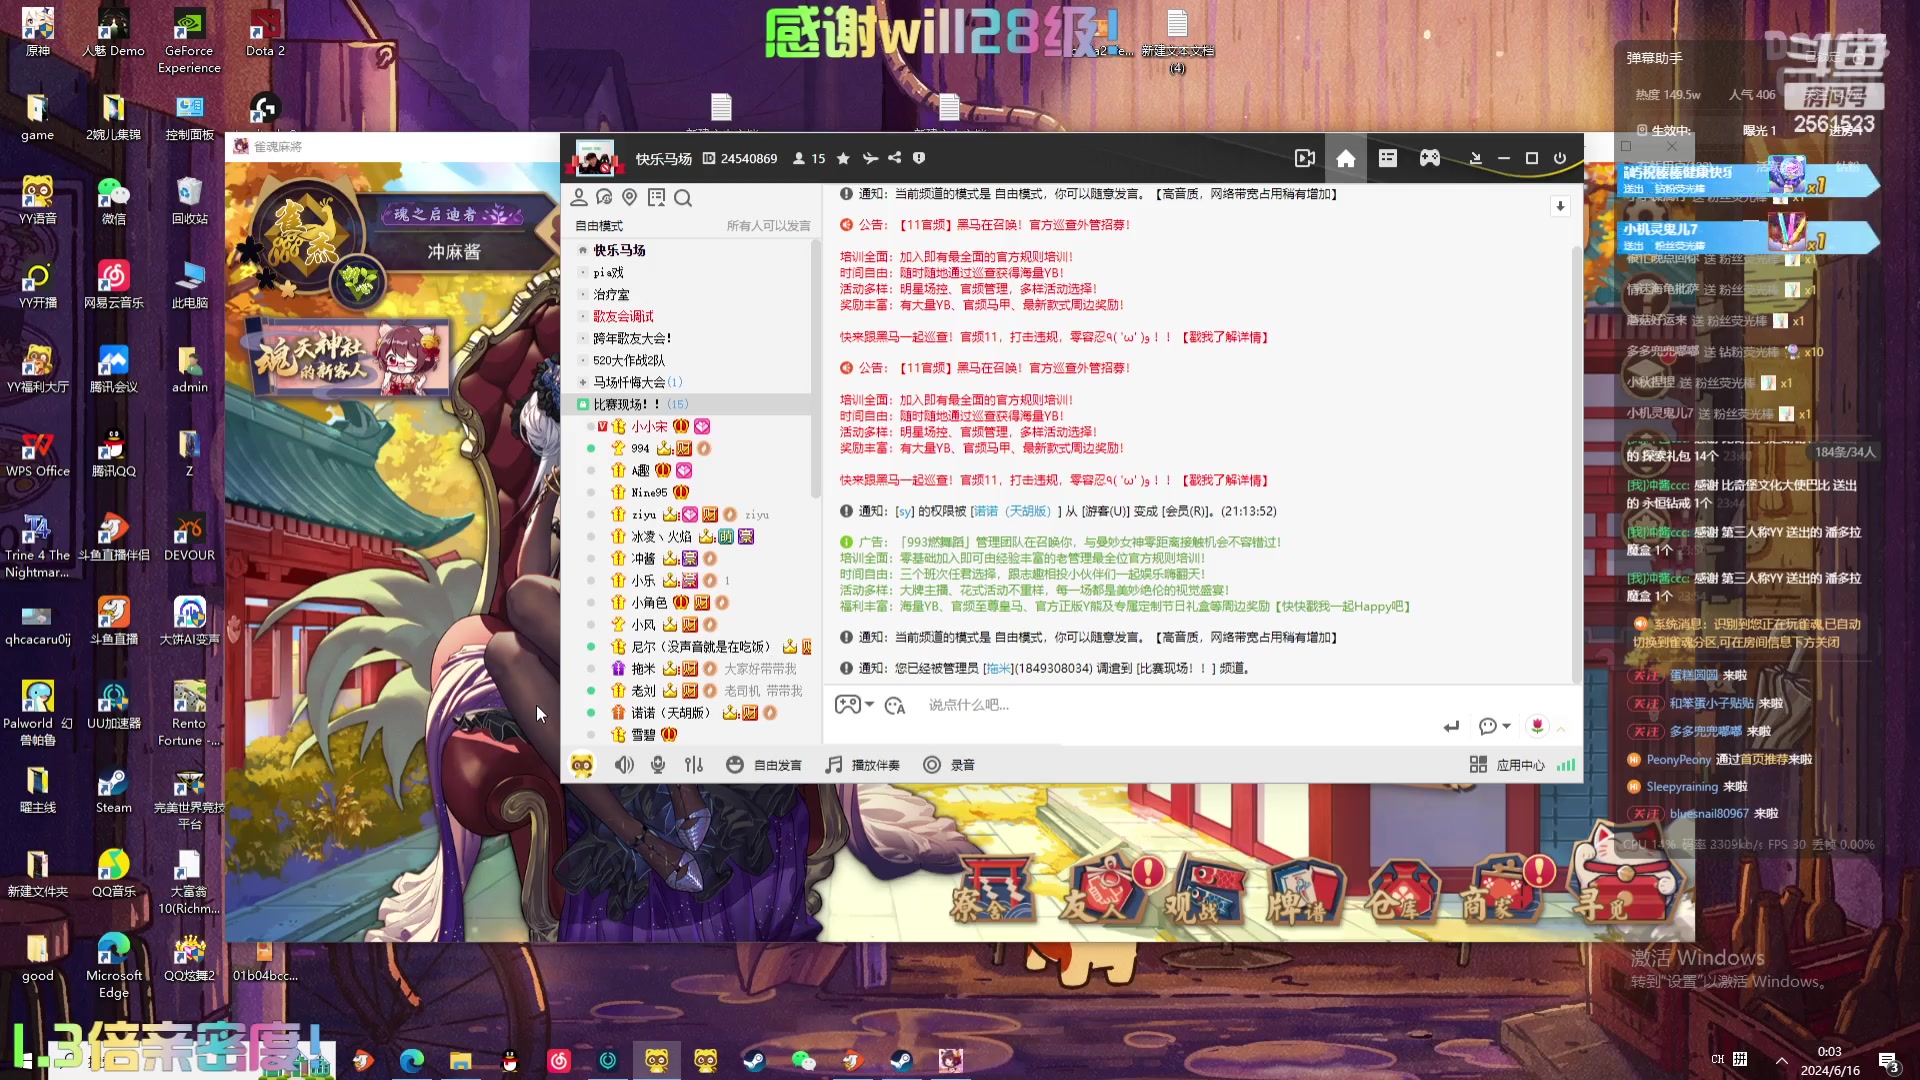Click 【快快戳我一起Happy吧】 link
1920x1080 pixels.
(x=1342, y=606)
